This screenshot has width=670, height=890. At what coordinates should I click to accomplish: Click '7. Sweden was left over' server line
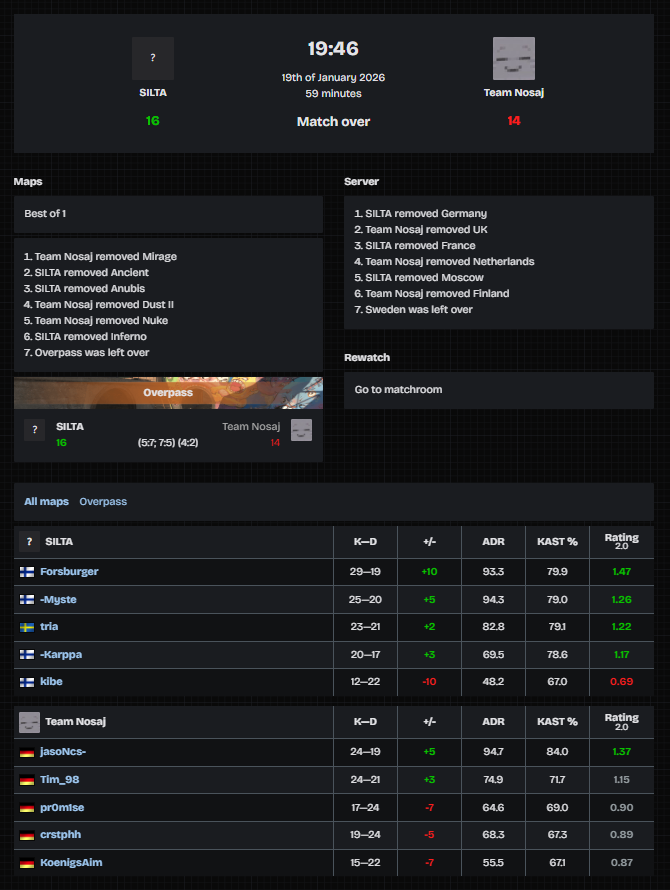[x=413, y=309]
